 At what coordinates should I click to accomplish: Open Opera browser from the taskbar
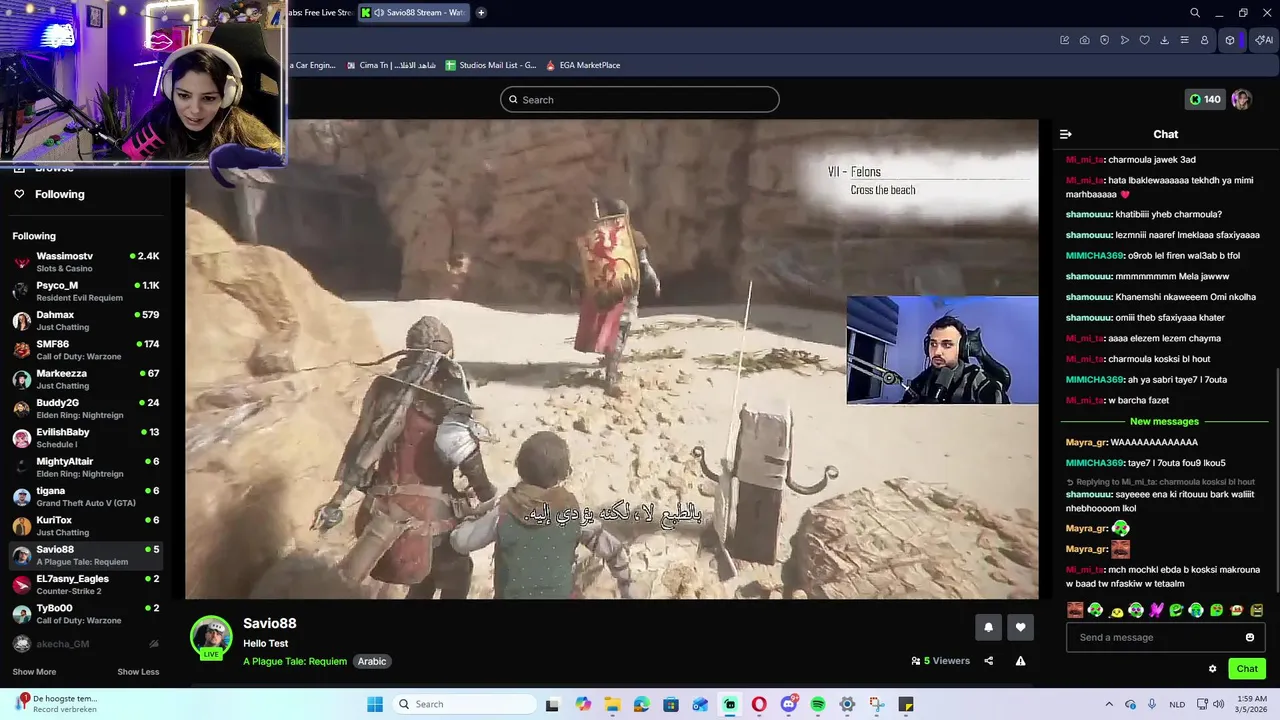click(759, 704)
